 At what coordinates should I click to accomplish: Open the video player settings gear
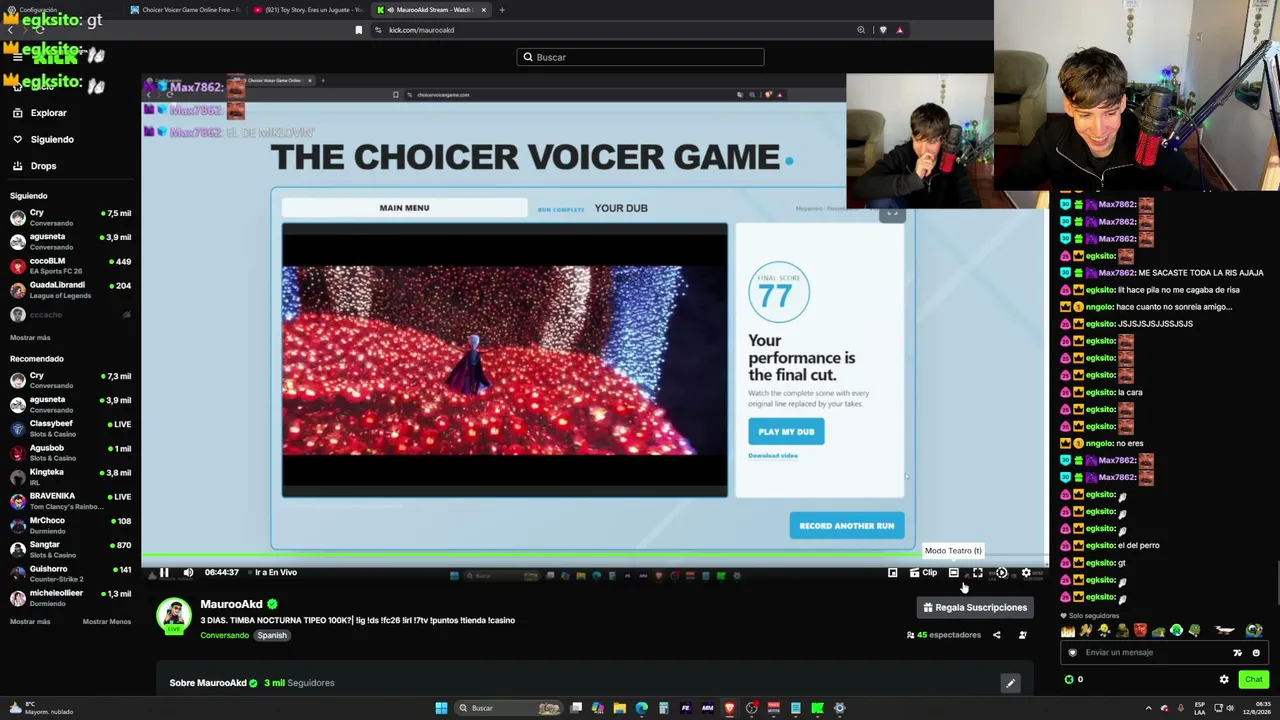pyautogui.click(x=1026, y=573)
